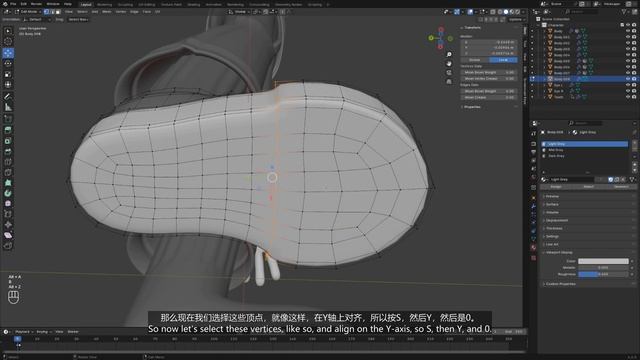
Task: Open the Edit Mode dropdown
Action: pyautogui.click(x=27, y=12)
